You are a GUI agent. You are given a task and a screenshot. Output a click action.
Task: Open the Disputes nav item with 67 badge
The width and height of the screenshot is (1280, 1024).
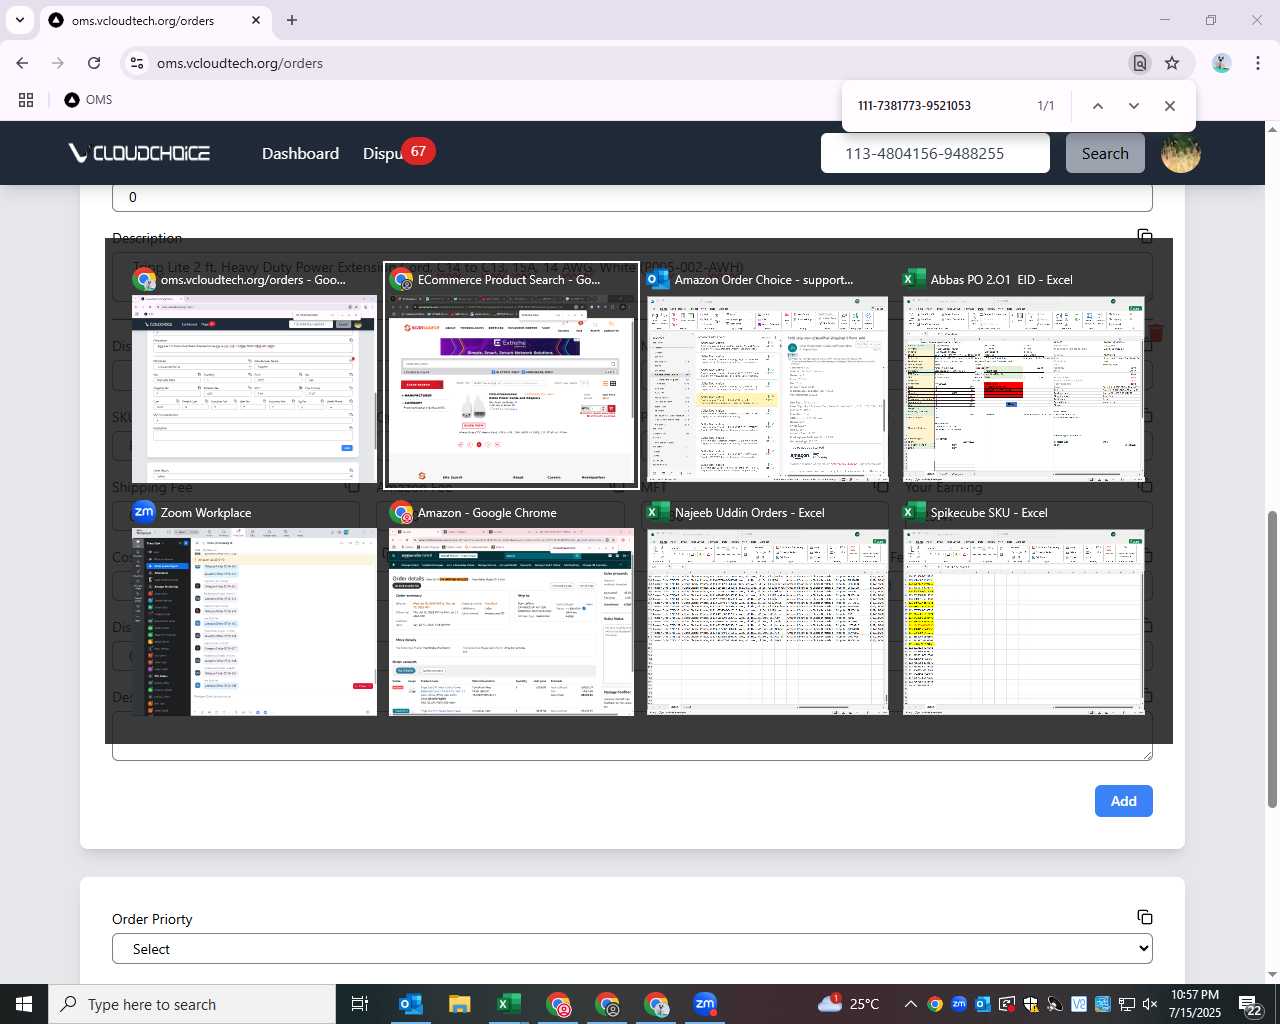tap(397, 153)
